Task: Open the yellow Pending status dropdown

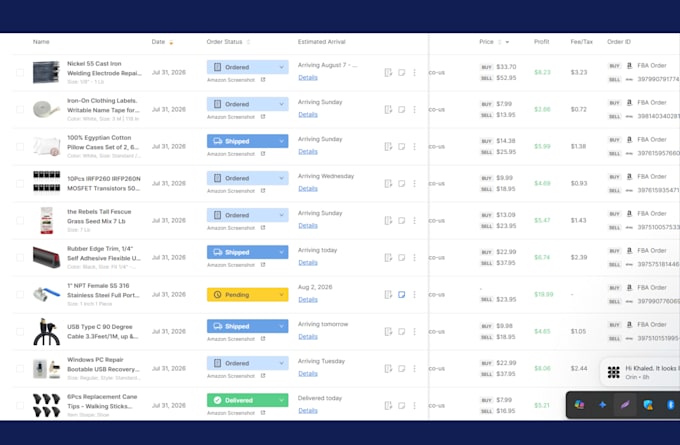Action: (x=248, y=294)
